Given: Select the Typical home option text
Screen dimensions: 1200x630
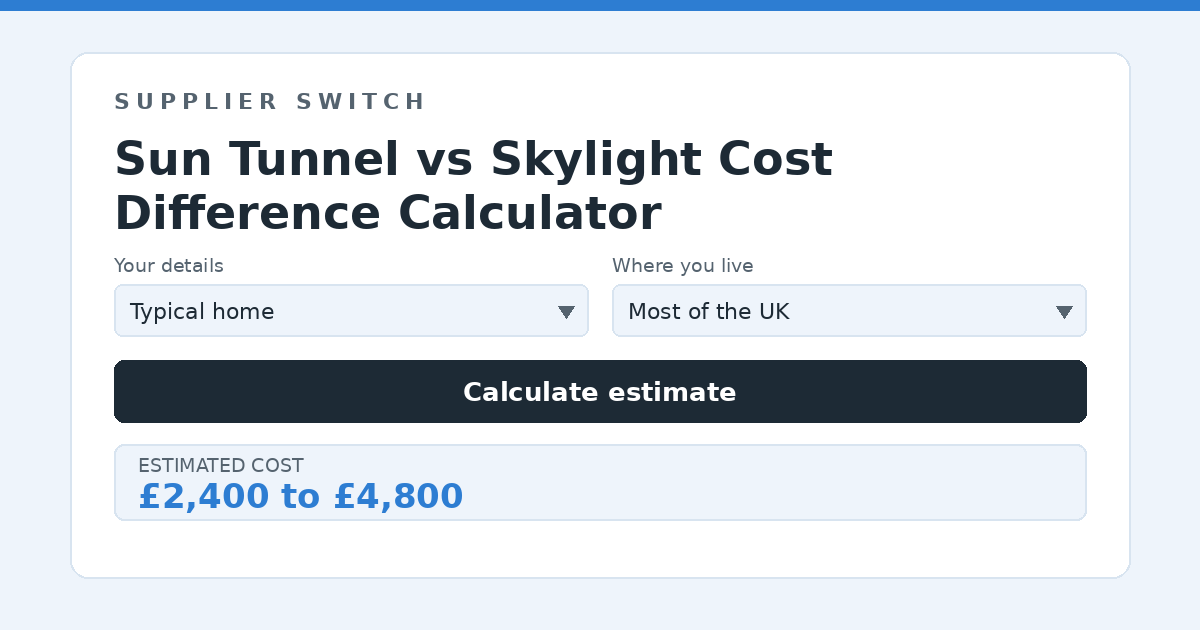Looking at the screenshot, I should pos(202,312).
